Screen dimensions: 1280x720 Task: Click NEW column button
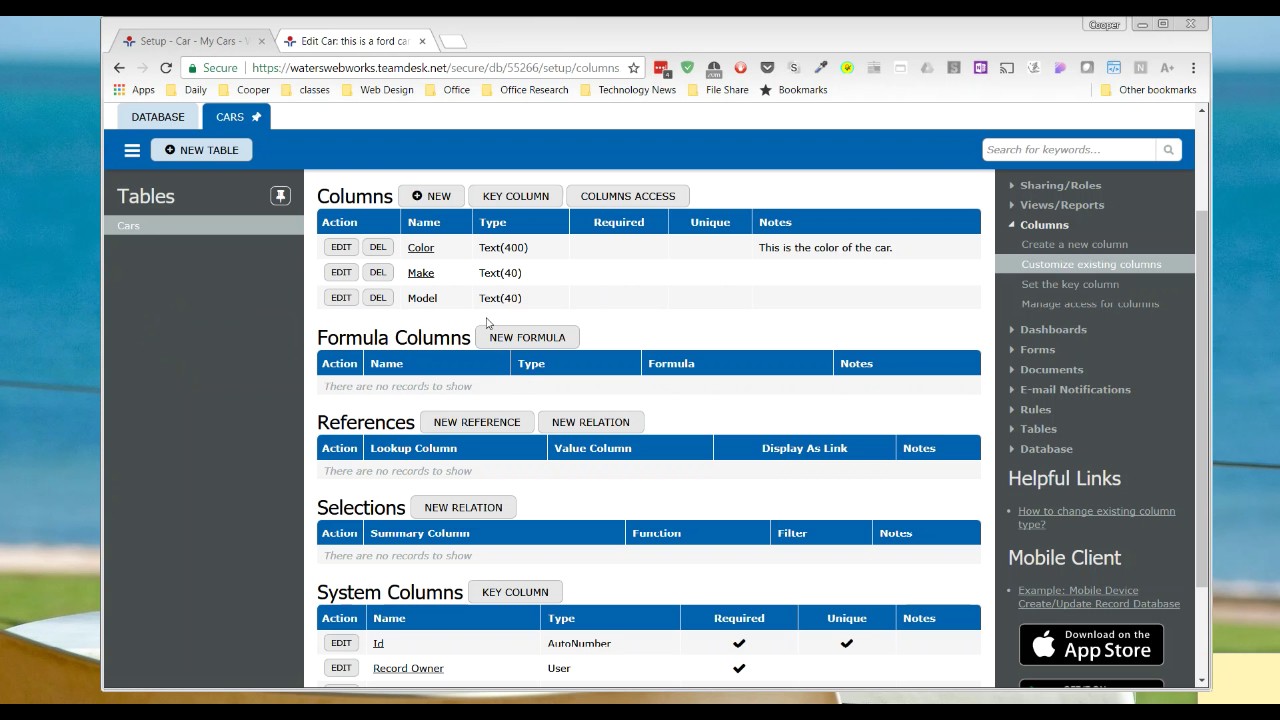[432, 196]
